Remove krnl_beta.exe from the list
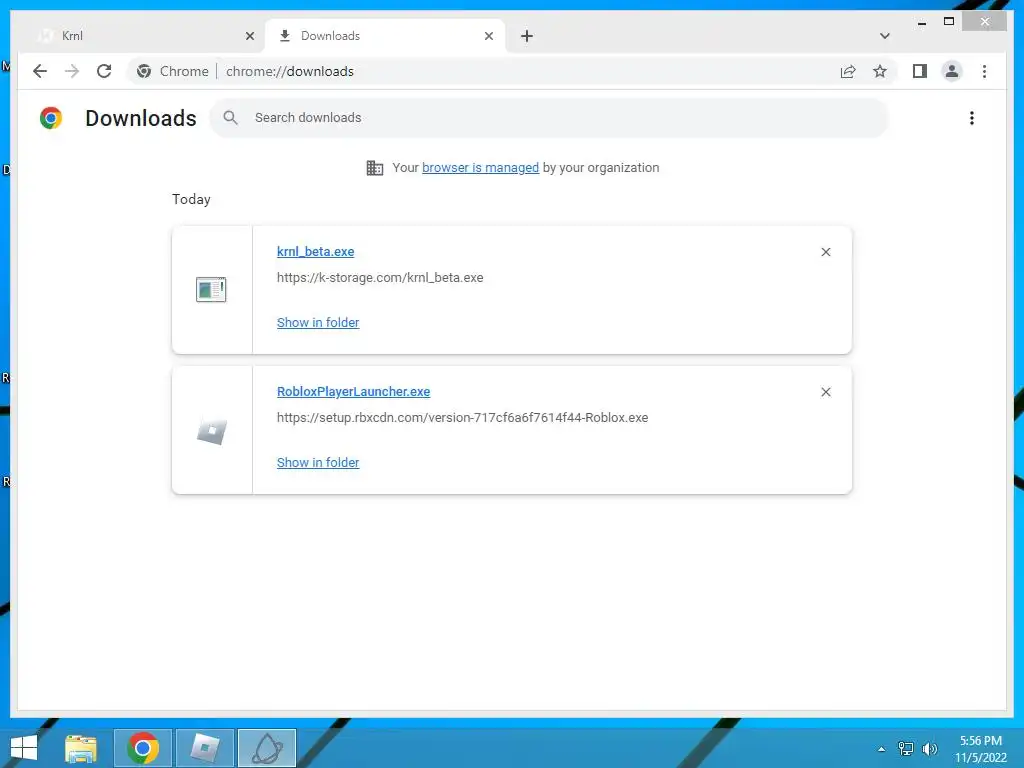This screenshot has width=1024, height=768. (825, 252)
